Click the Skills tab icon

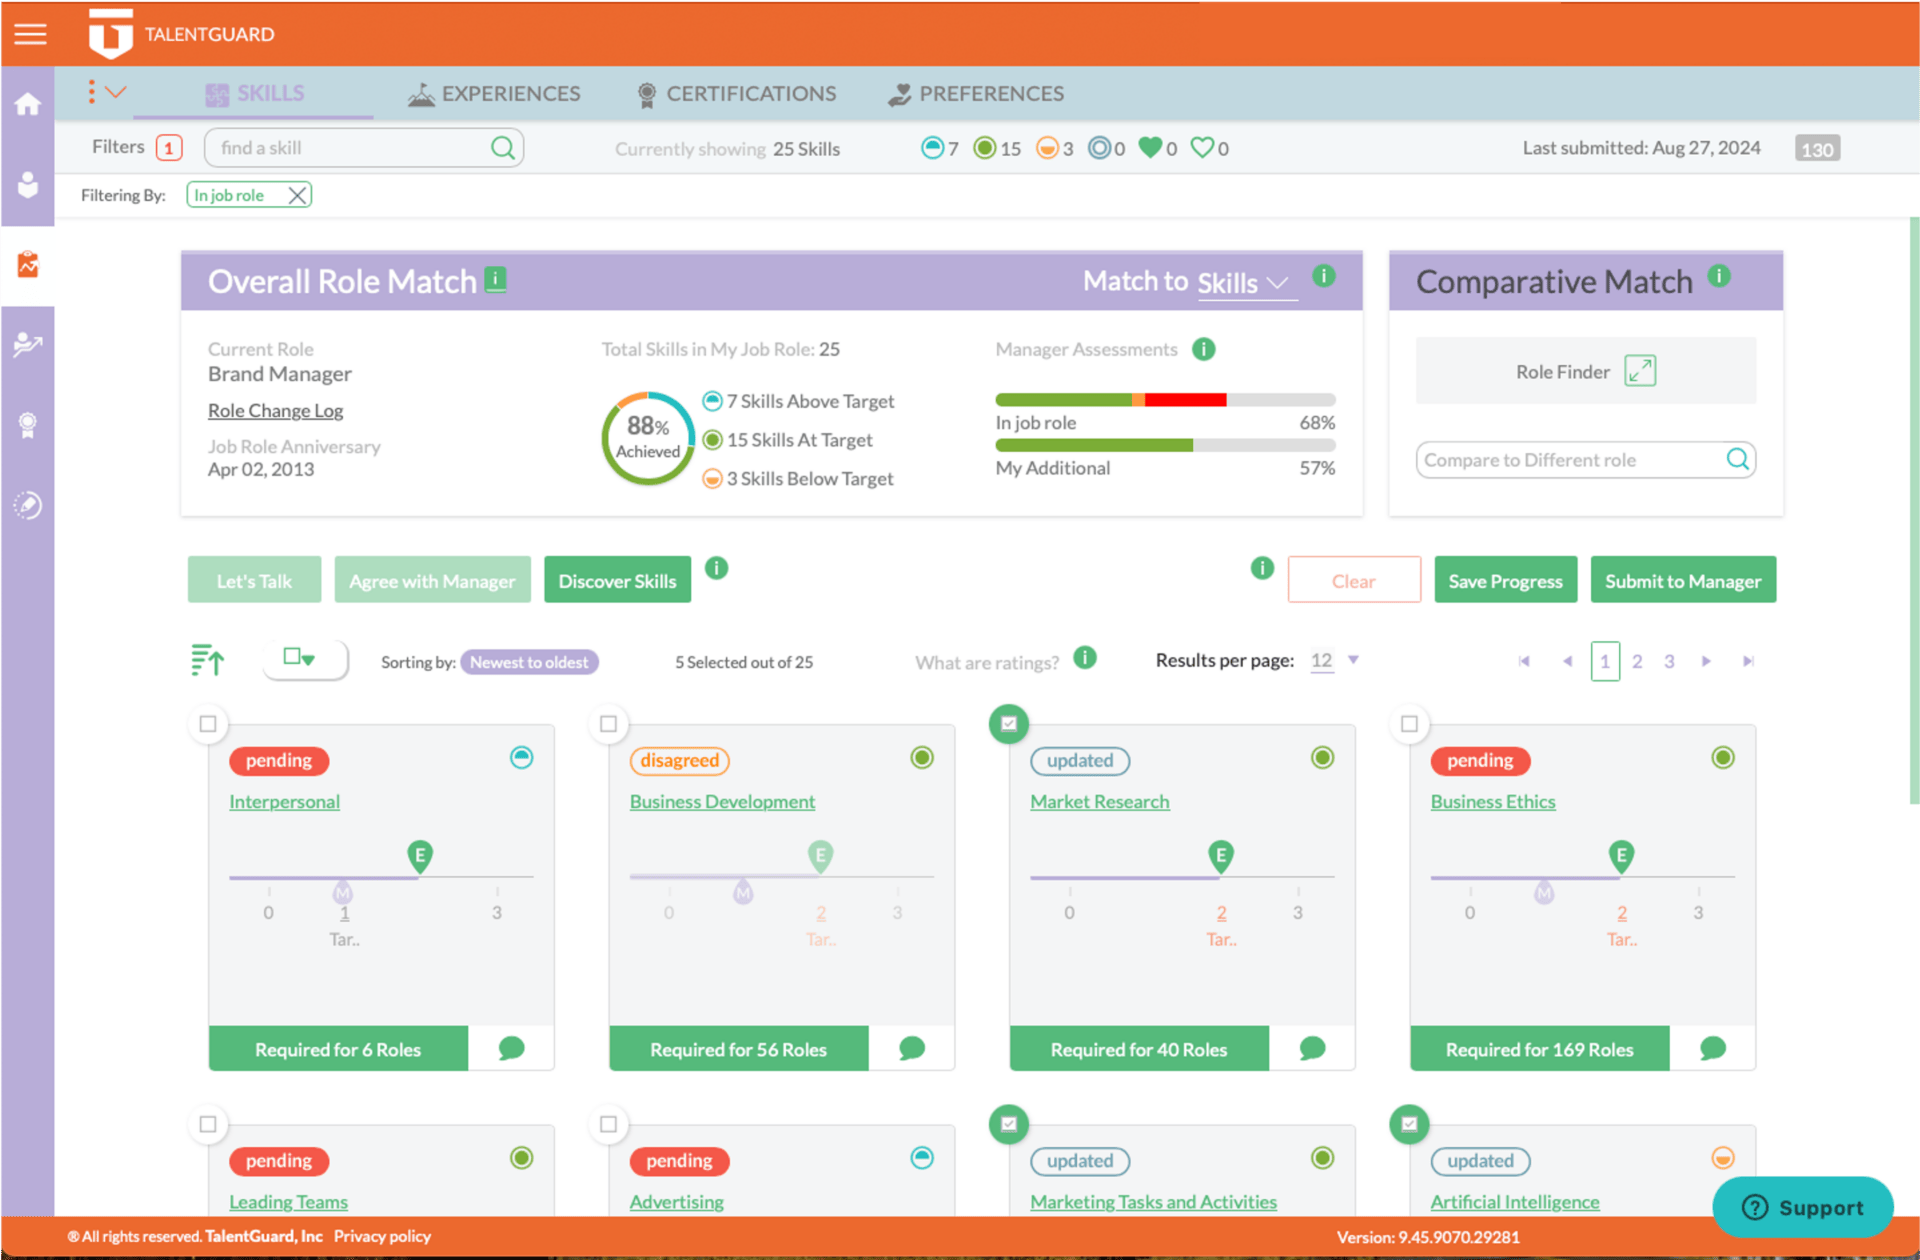pyautogui.click(x=216, y=93)
